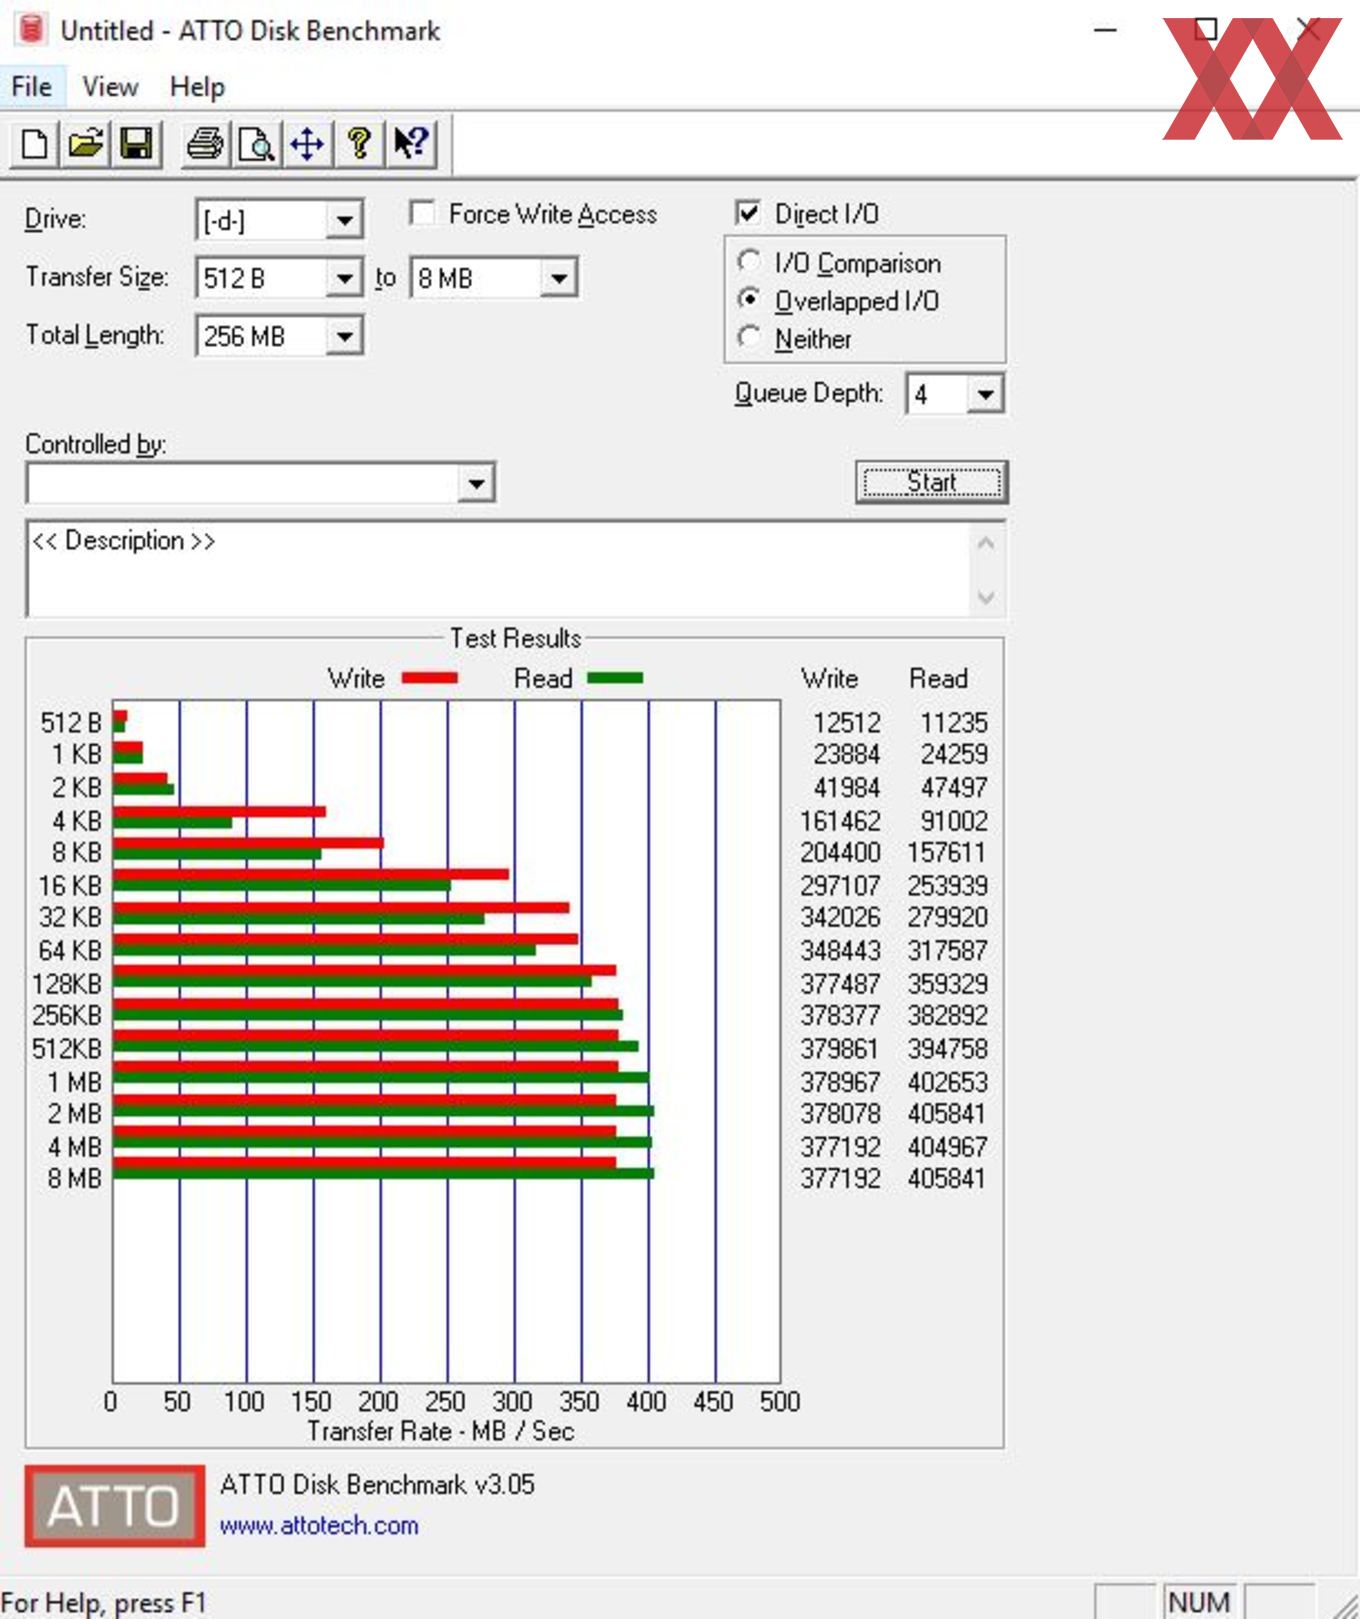Save results with the floppy disk icon

[137, 144]
